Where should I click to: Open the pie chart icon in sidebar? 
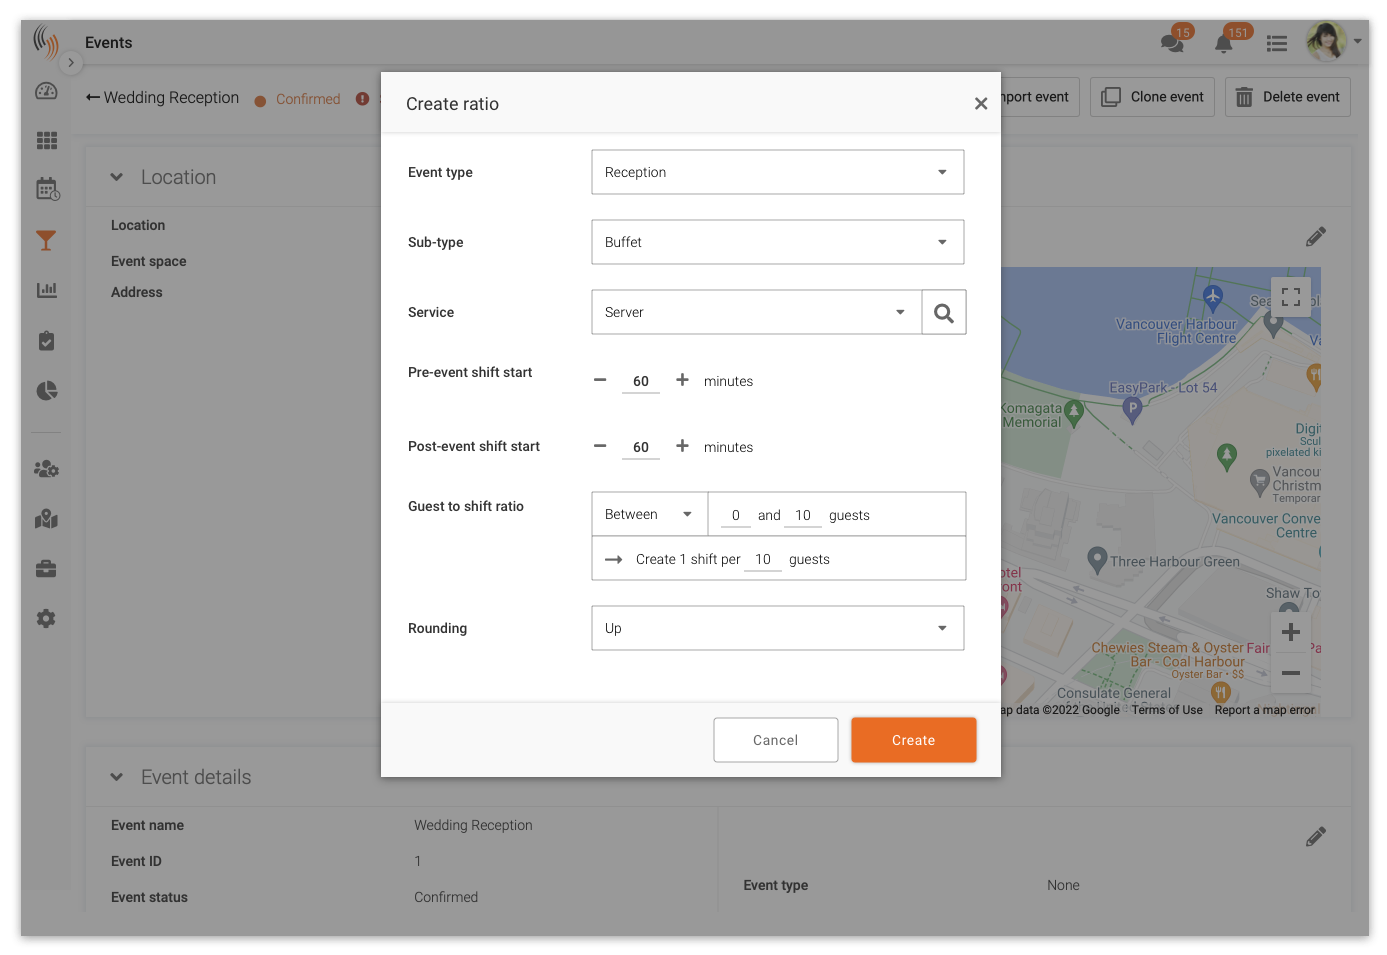47,390
